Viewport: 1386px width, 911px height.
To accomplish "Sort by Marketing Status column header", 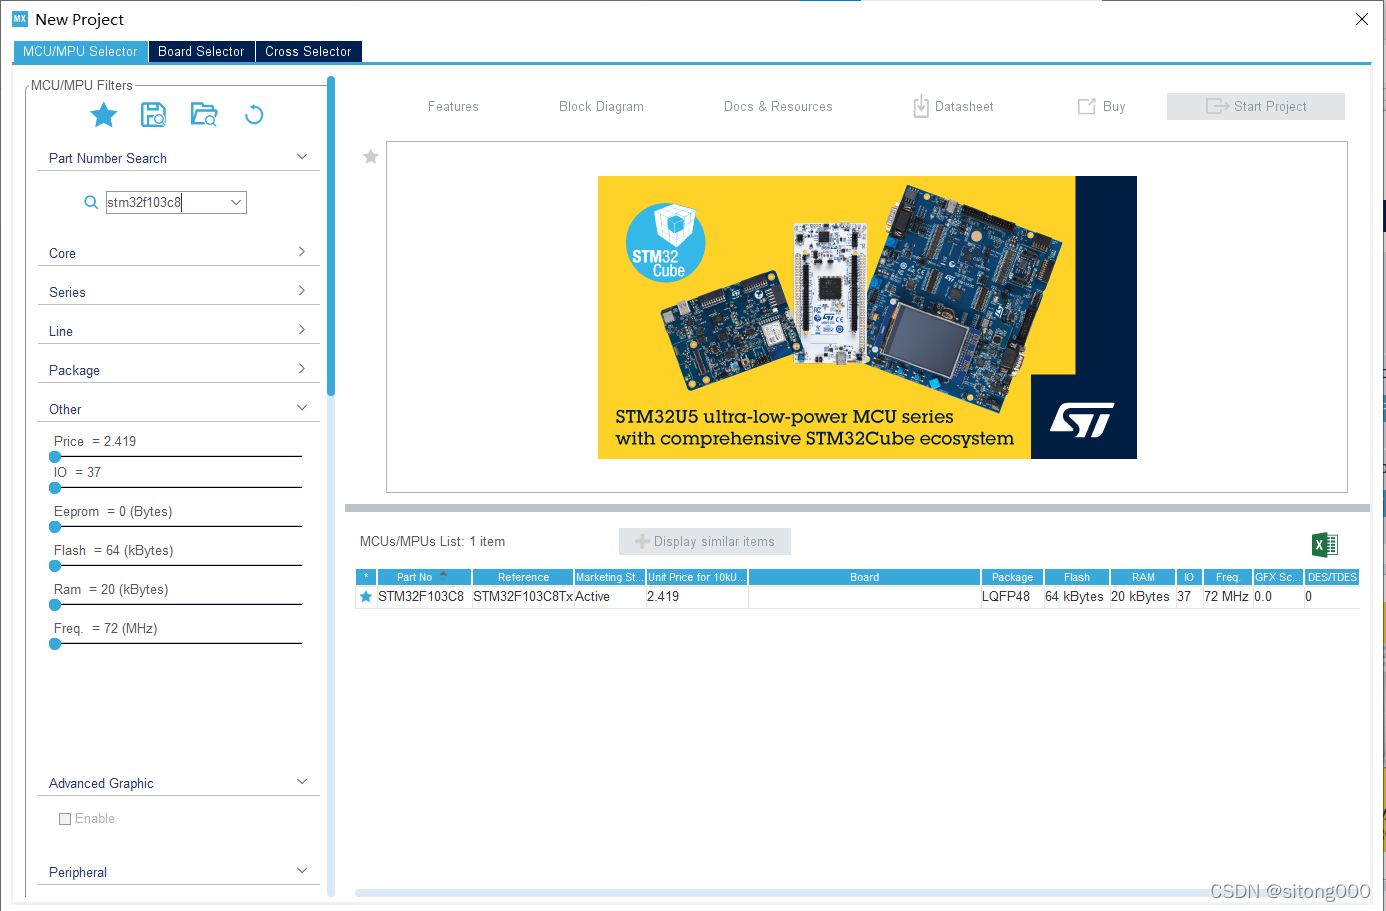I will point(609,577).
